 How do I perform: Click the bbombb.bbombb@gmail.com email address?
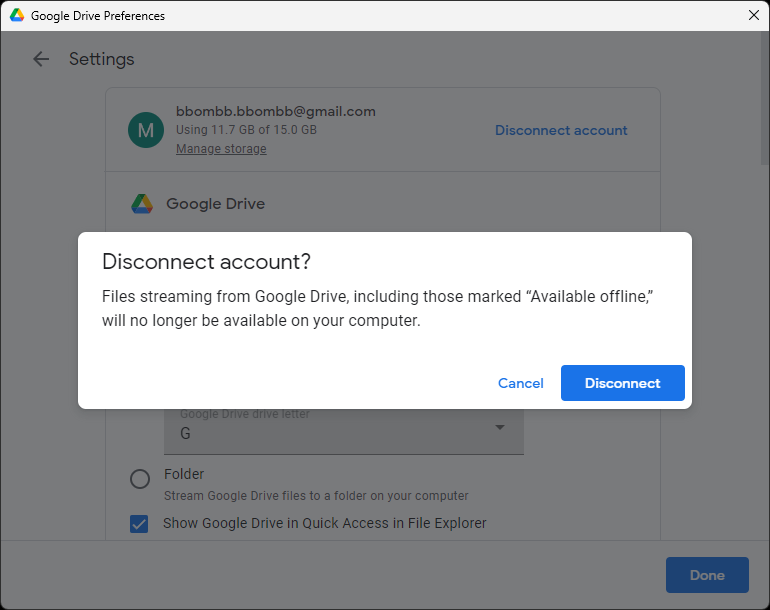pos(275,111)
